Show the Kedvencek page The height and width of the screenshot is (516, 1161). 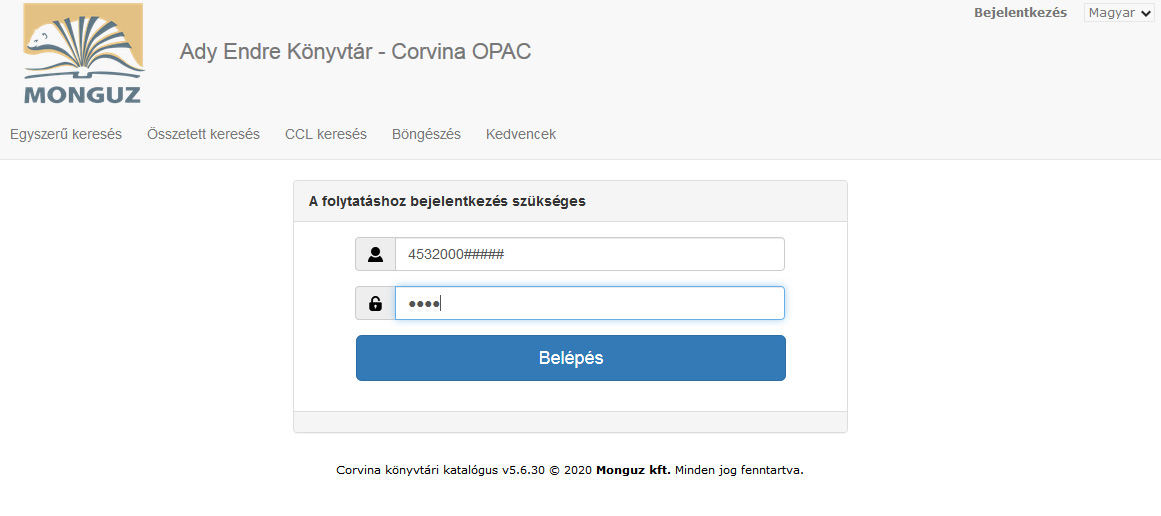click(x=521, y=134)
